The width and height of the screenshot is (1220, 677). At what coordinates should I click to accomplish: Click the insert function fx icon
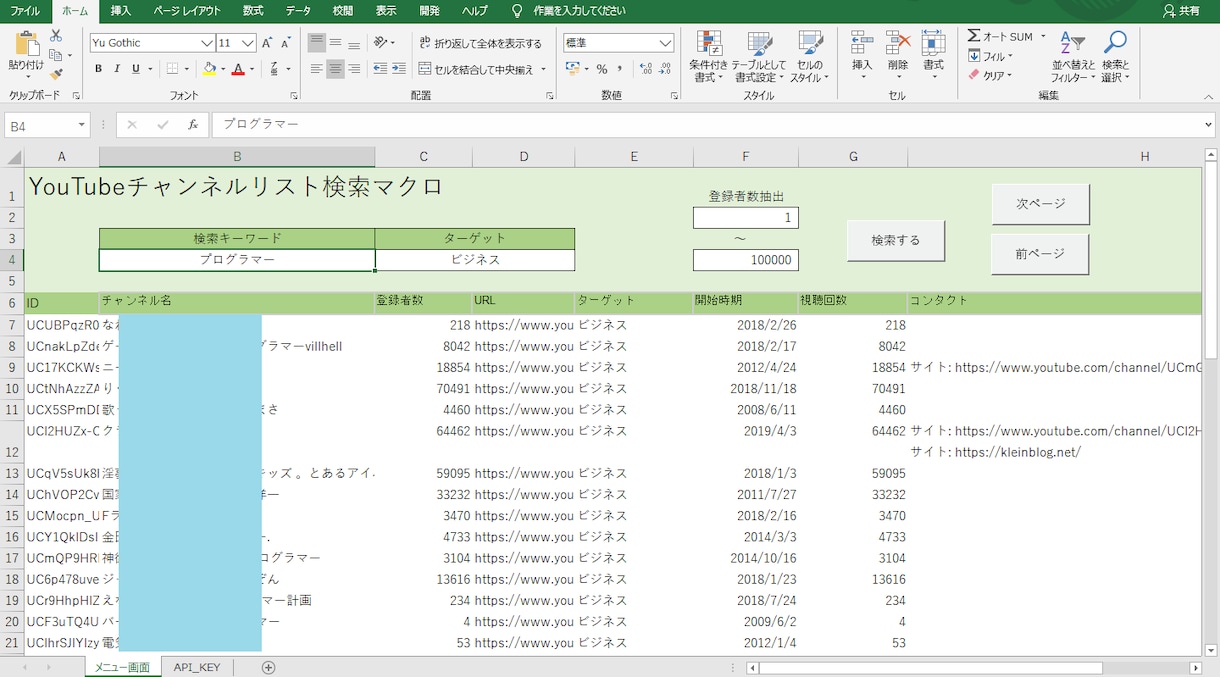tap(193, 125)
